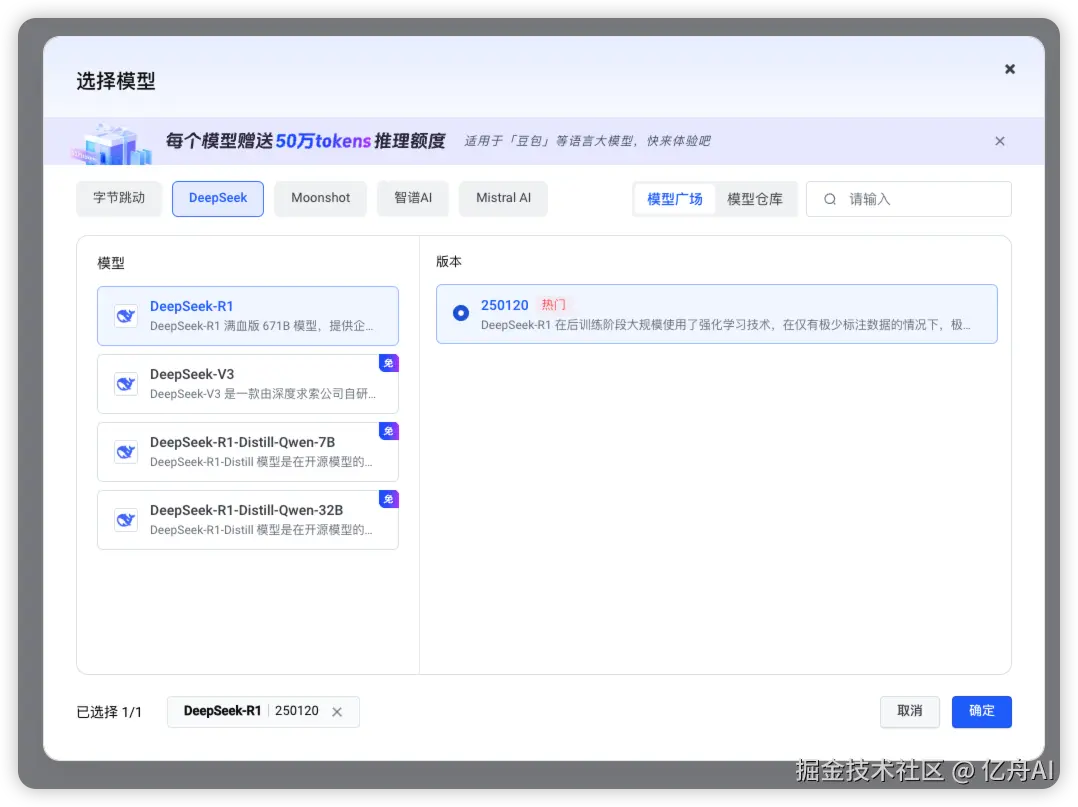Open the 模型广场 view
The width and height of the screenshot is (1078, 807).
(x=674, y=199)
